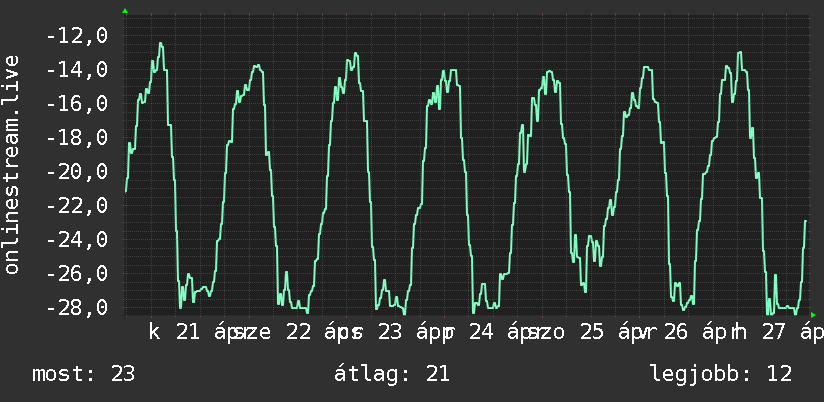Image resolution: width=824 pixels, height=402 pixels.
Task: Click the '25' date label on x-axis
Action: 592,332
